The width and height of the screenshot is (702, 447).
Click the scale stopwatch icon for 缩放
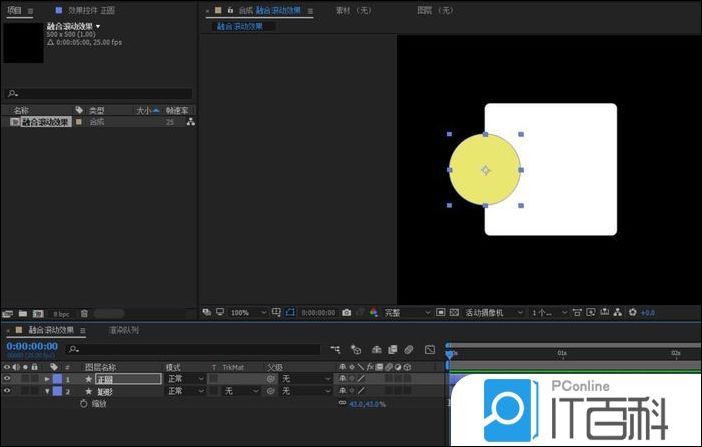tap(84, 404)
